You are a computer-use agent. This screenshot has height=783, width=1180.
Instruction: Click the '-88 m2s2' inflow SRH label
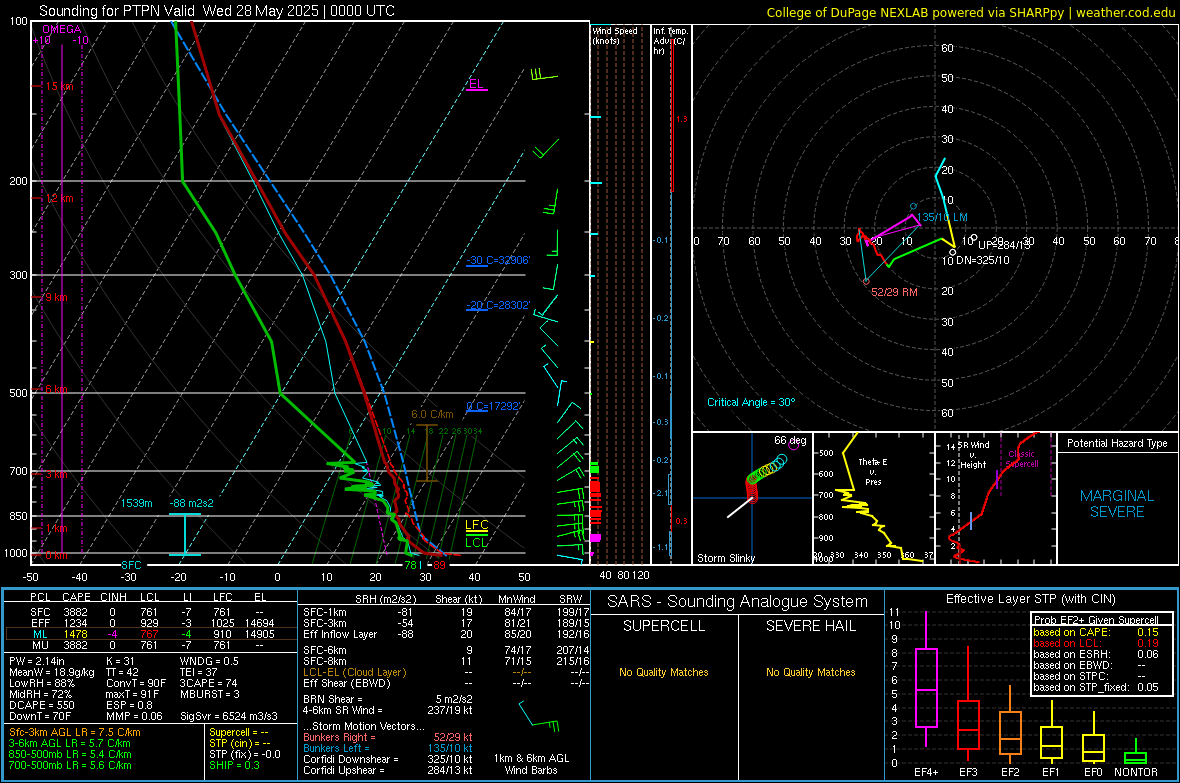coord(191,503)
